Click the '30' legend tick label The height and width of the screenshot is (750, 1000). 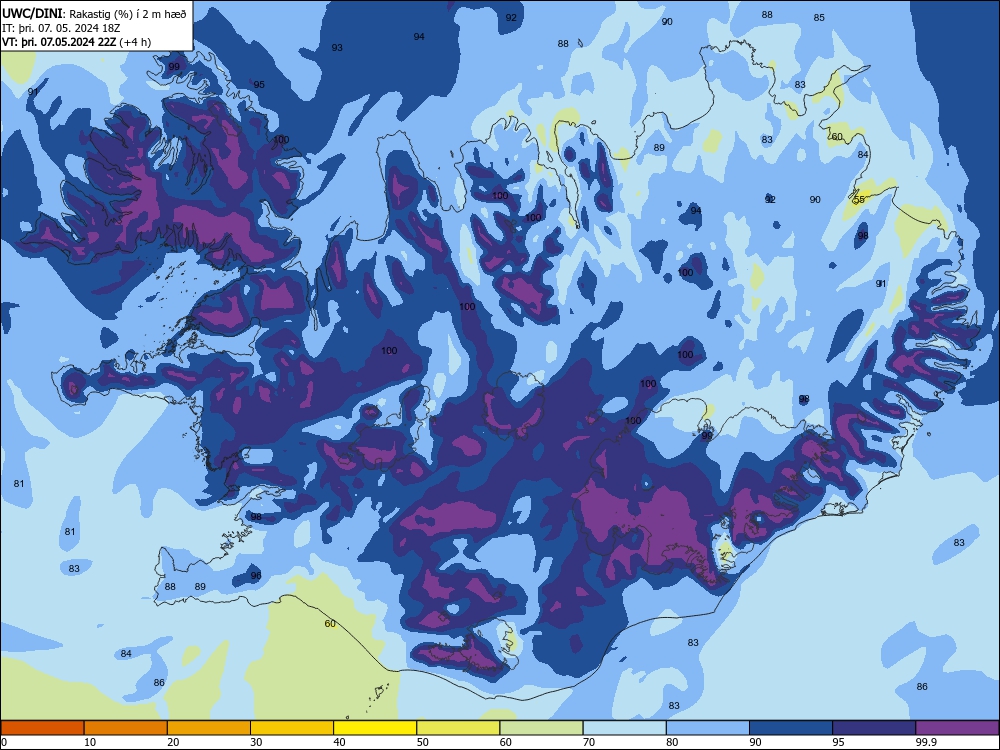256,742
